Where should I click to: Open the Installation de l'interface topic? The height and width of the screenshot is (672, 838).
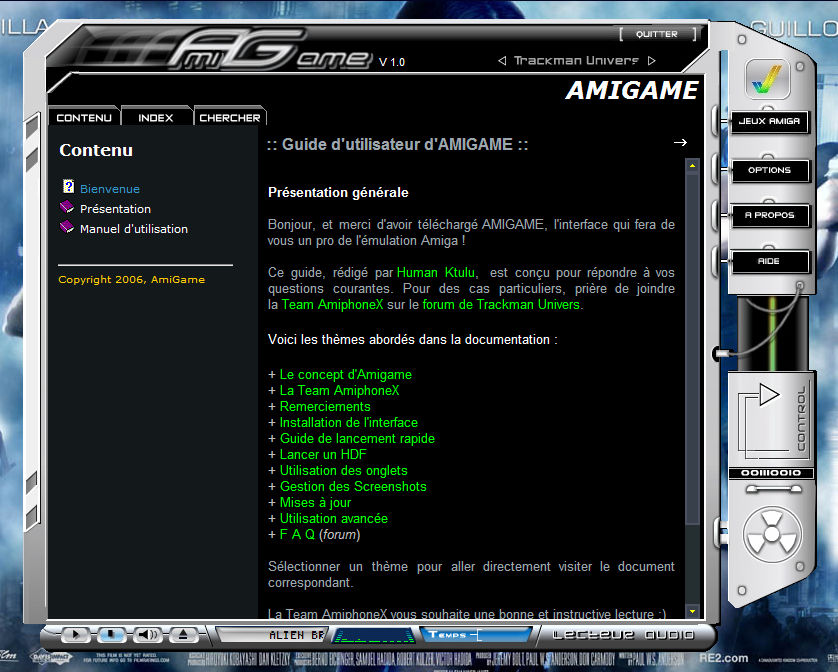pyautogui.click(x=348, y=423)
